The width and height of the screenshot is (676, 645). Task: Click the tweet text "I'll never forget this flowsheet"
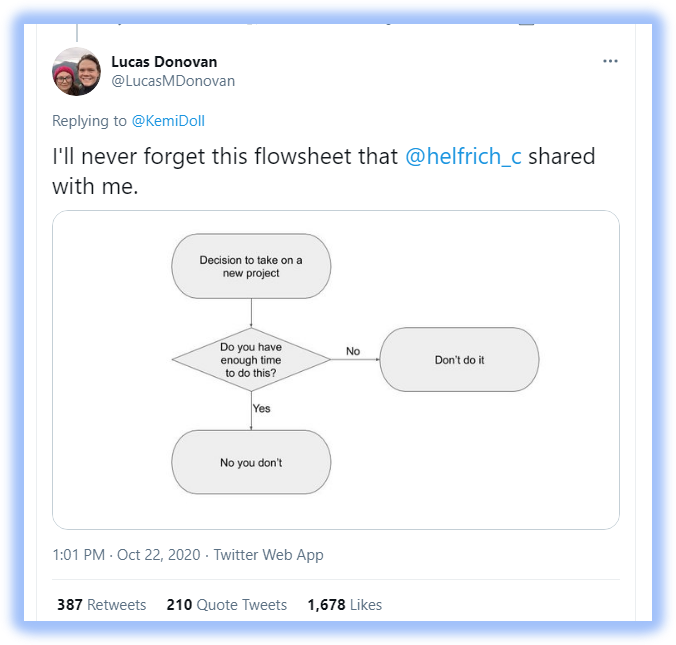225,157
